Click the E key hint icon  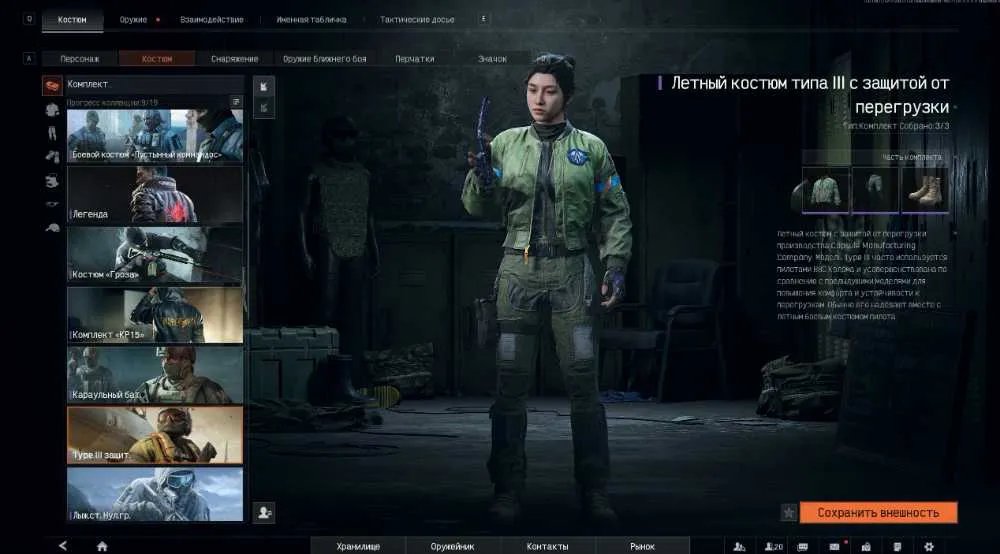pos(483,19)
